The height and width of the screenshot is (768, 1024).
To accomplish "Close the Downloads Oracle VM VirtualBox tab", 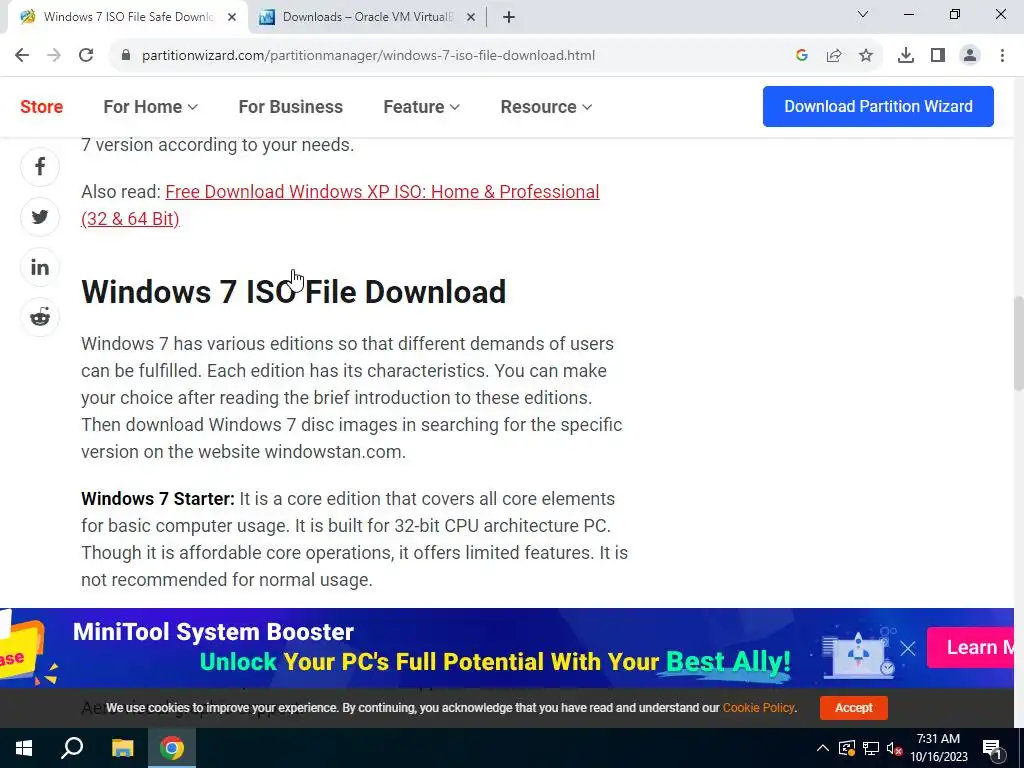I will click(x=471, y=17).
